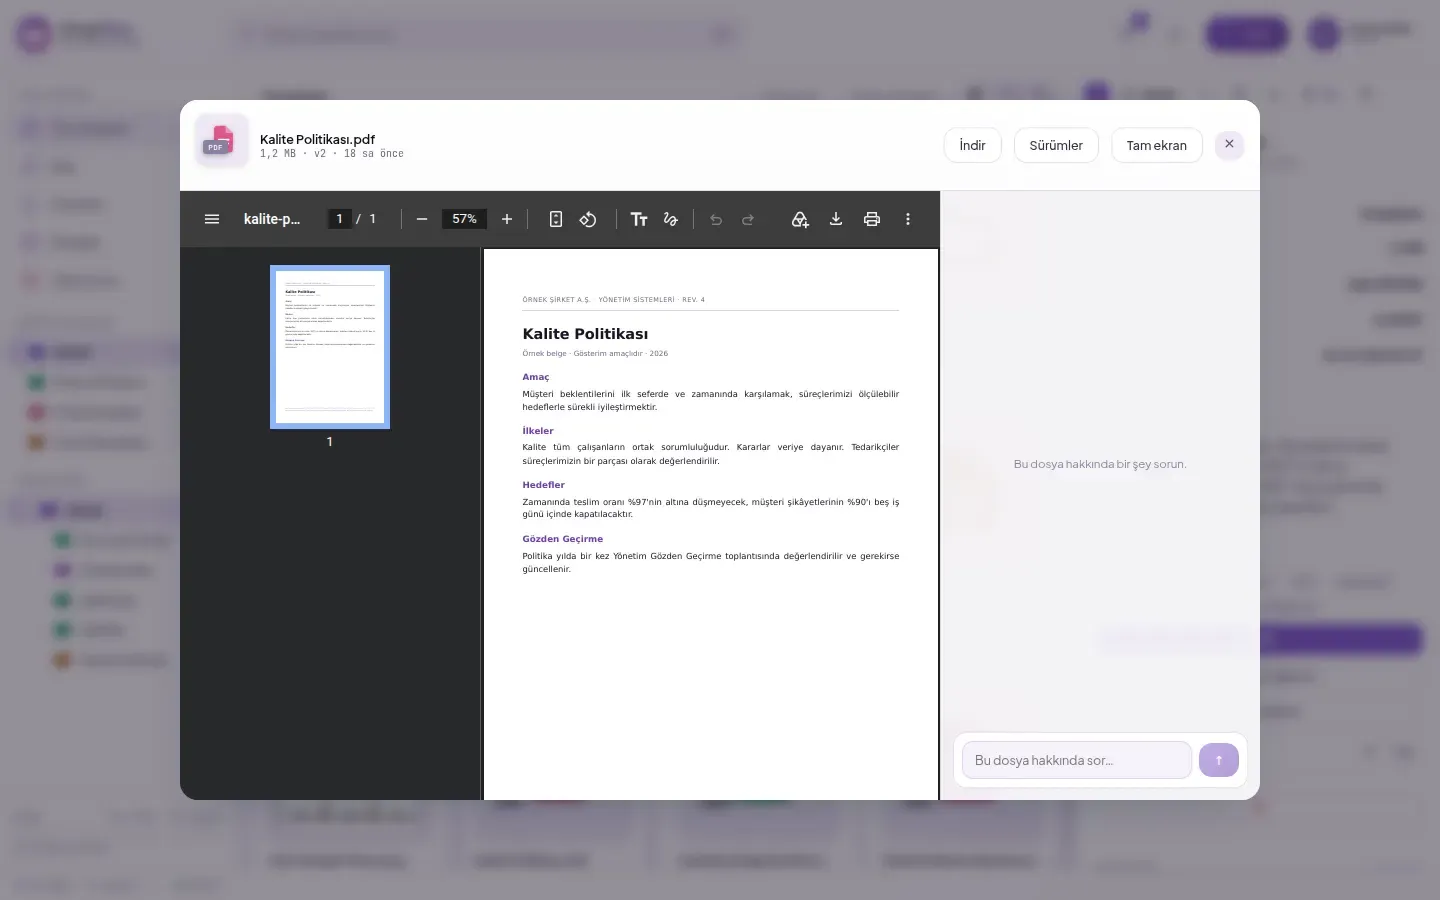Select the page 1 thumbnail
The width and height of the screenshot is (1440, 900).
[330, 347]
